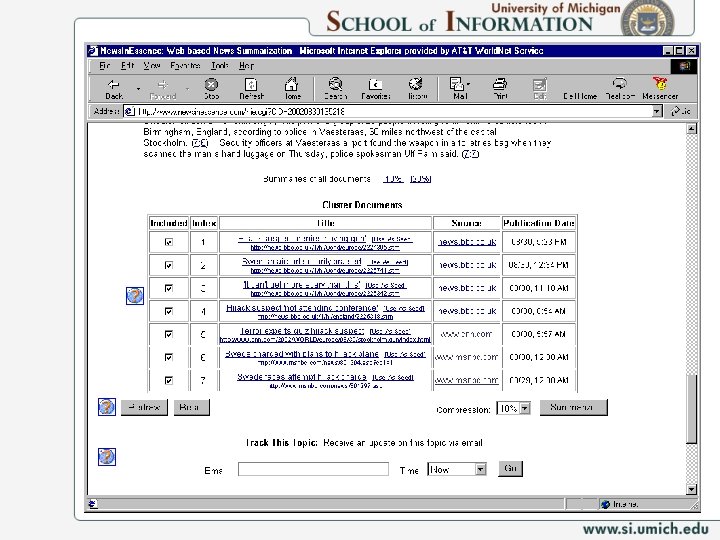Open the Time dropdown showing Now

click(480, 469)
